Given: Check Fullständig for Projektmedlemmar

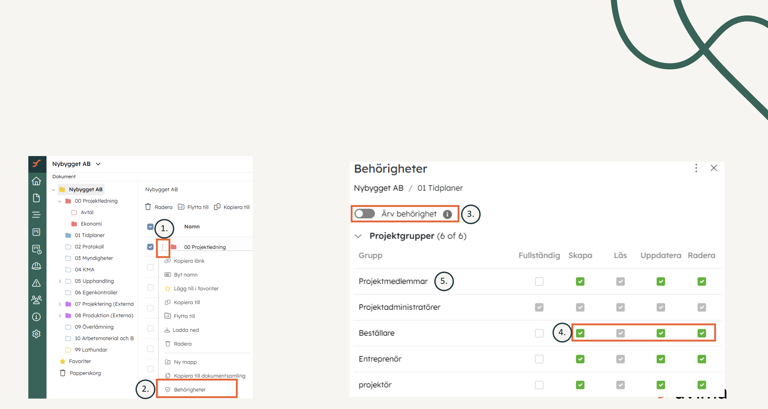Looking at the screenshot, I should [x=539, y=282].
